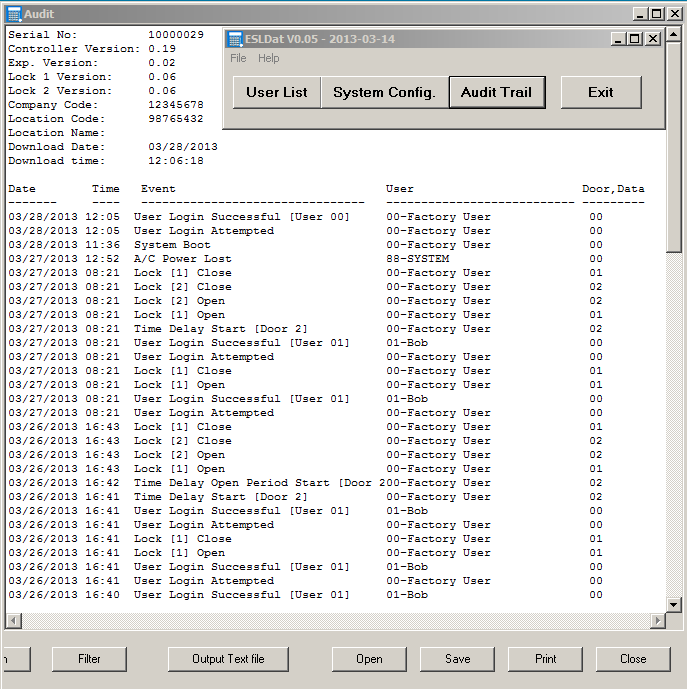Image resolution: width=687 pixels, height=689 pixels.
Task: Click the bottom Close button
Action: [x=632, y=659]
